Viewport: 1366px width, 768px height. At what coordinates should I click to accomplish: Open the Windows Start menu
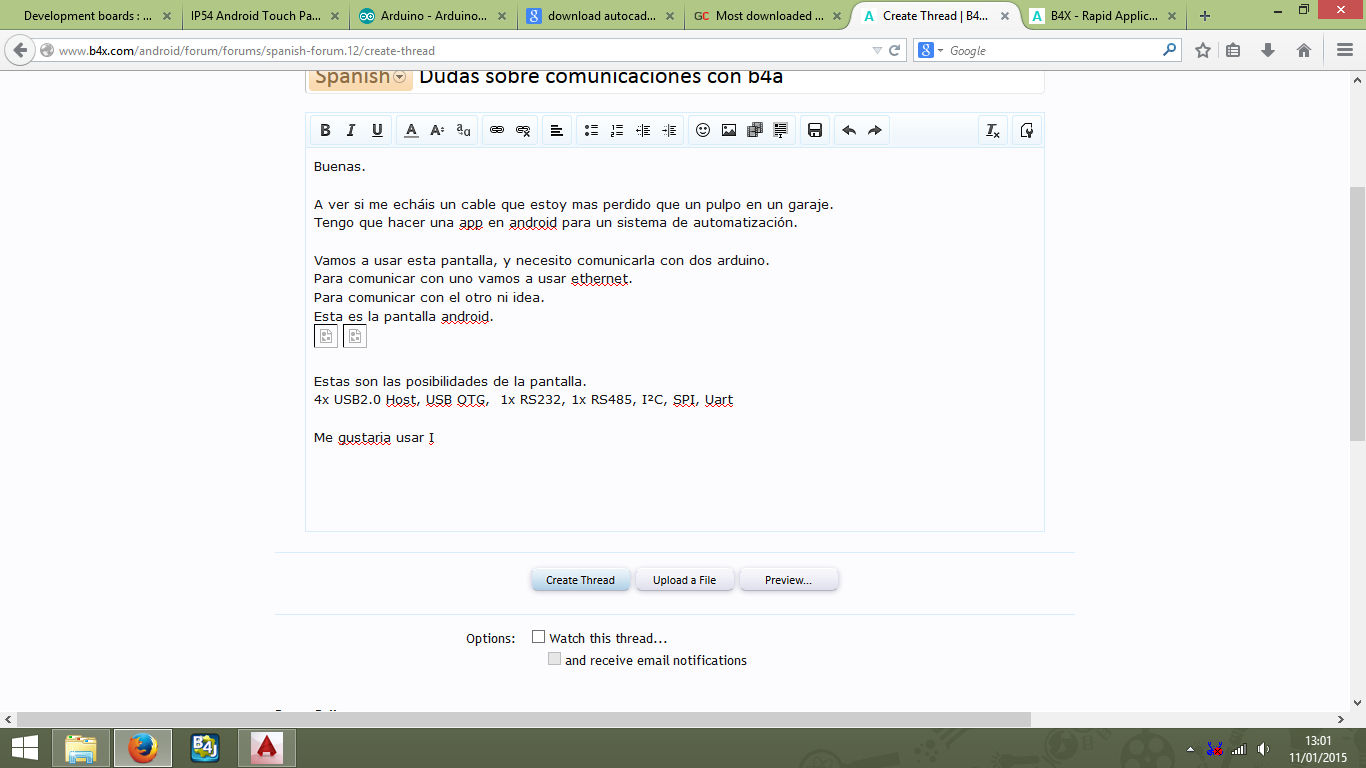tap(25, 747)
